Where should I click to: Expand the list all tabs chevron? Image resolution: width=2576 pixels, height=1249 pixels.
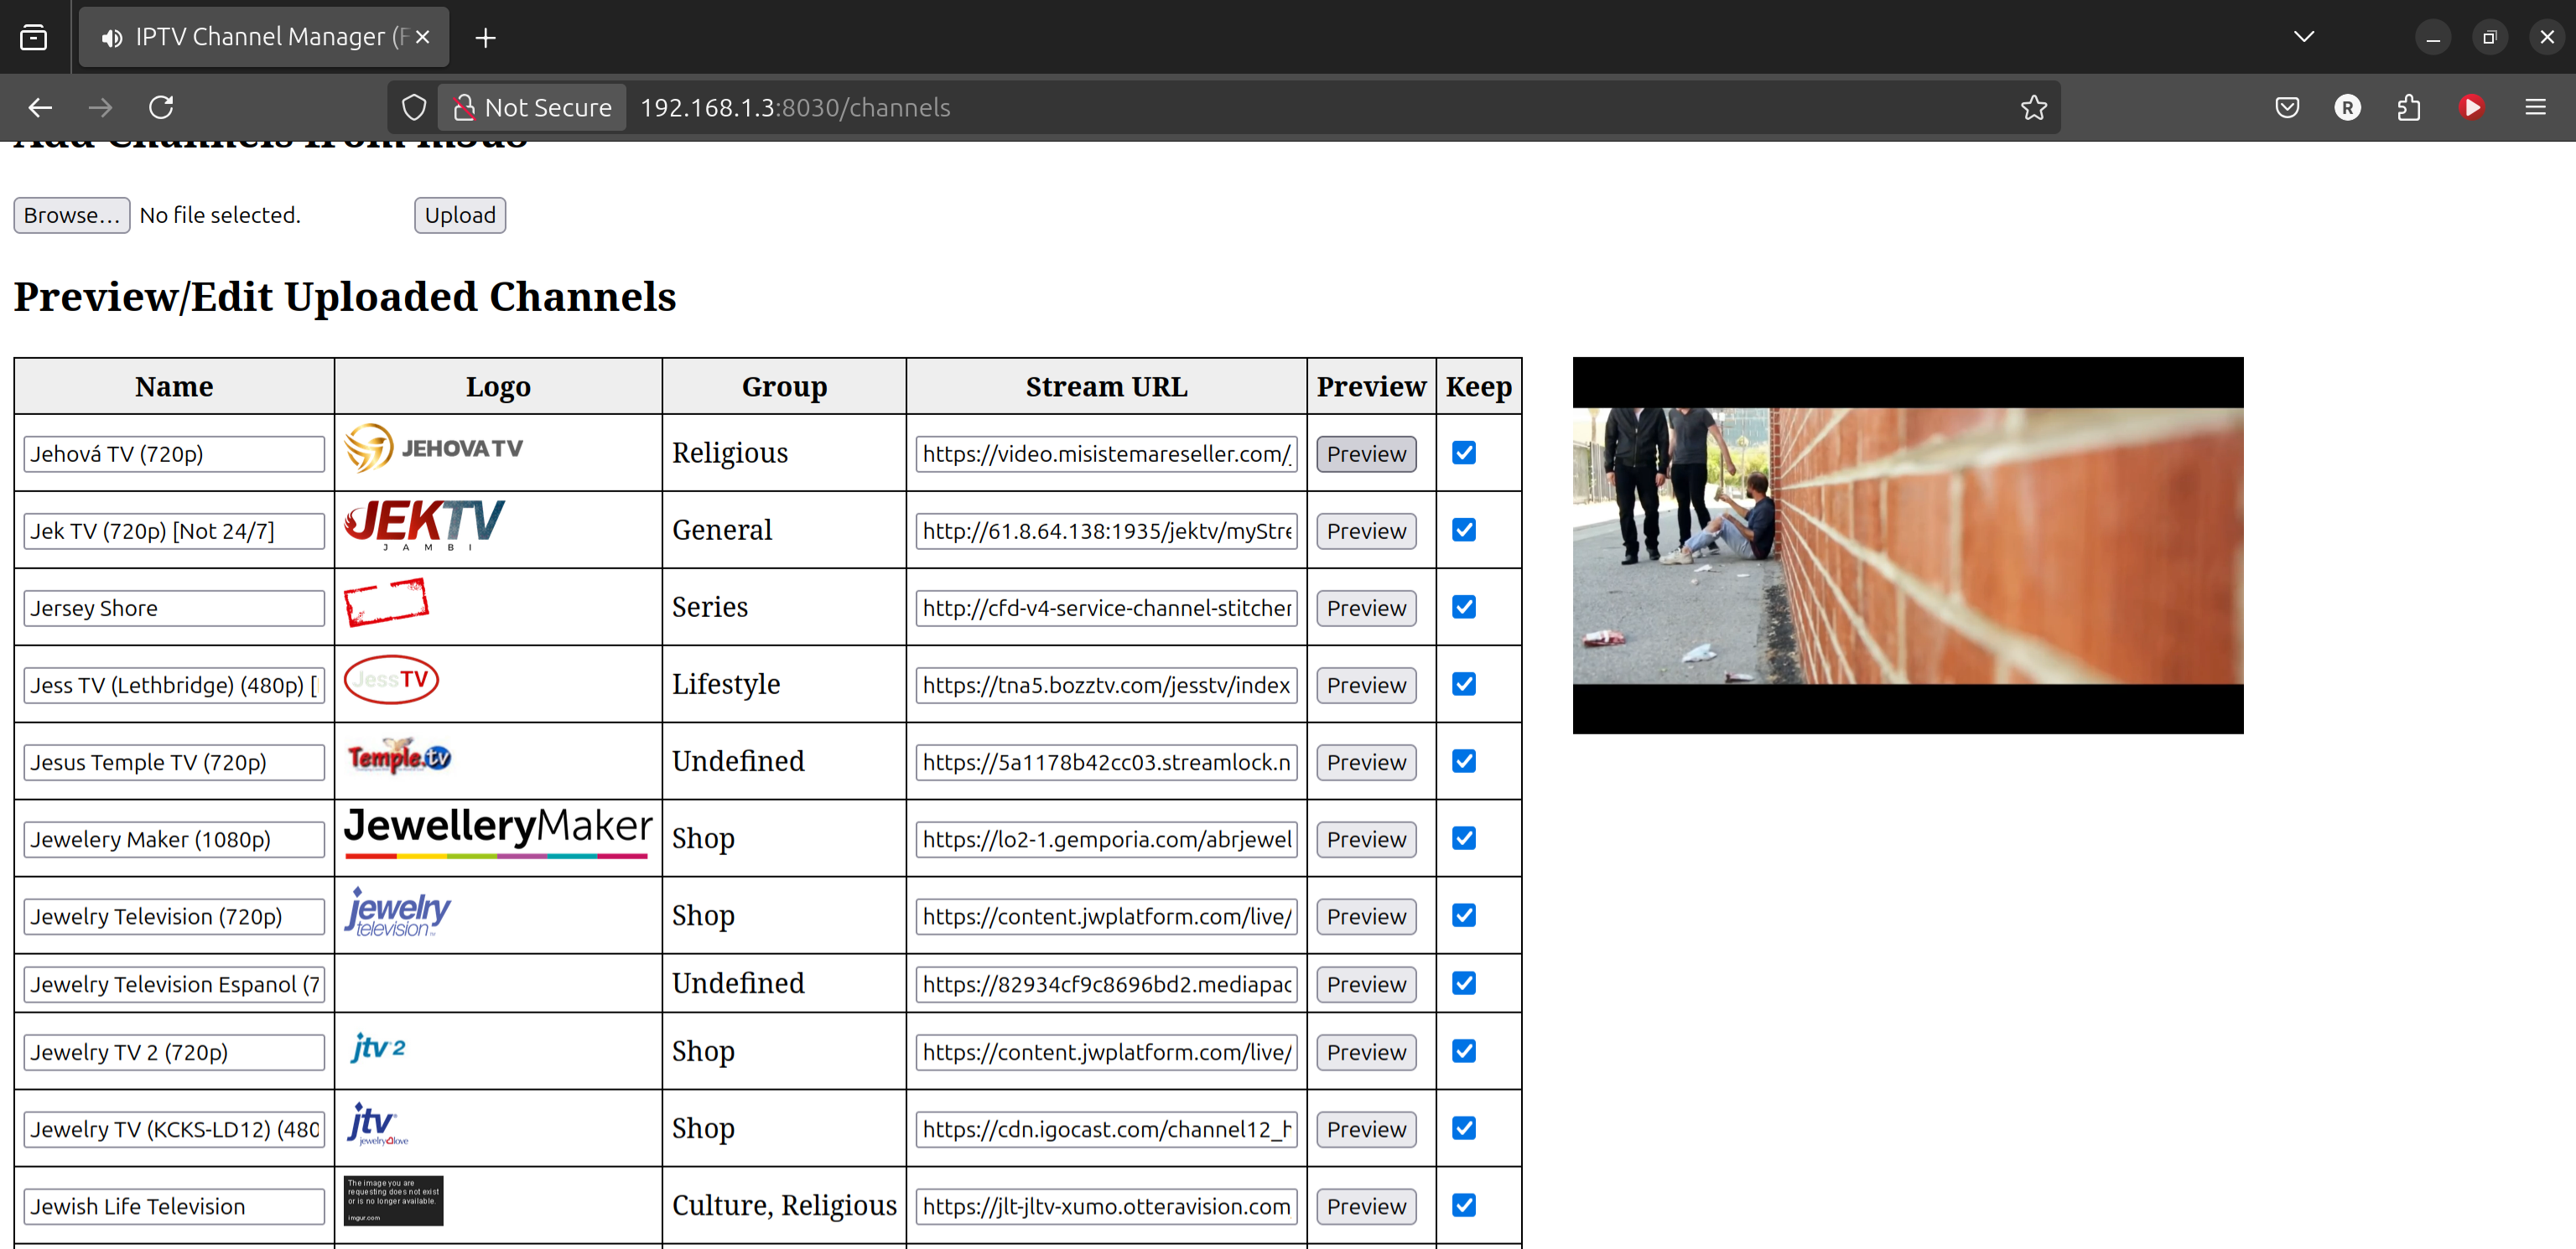coord(2304,37)
